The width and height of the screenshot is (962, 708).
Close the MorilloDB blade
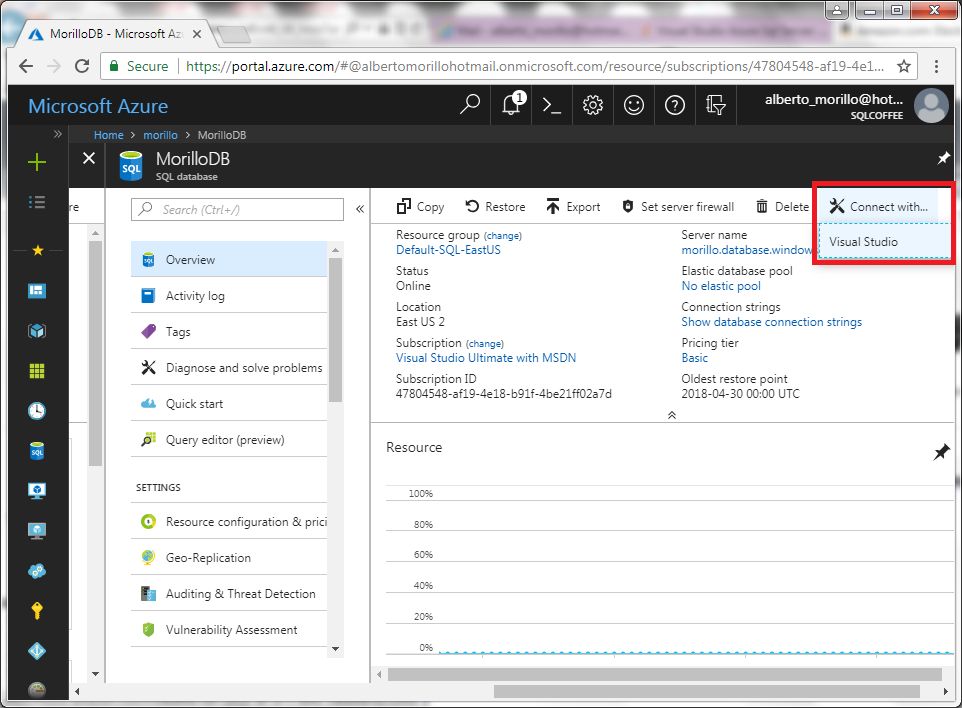tap(89, 158)
